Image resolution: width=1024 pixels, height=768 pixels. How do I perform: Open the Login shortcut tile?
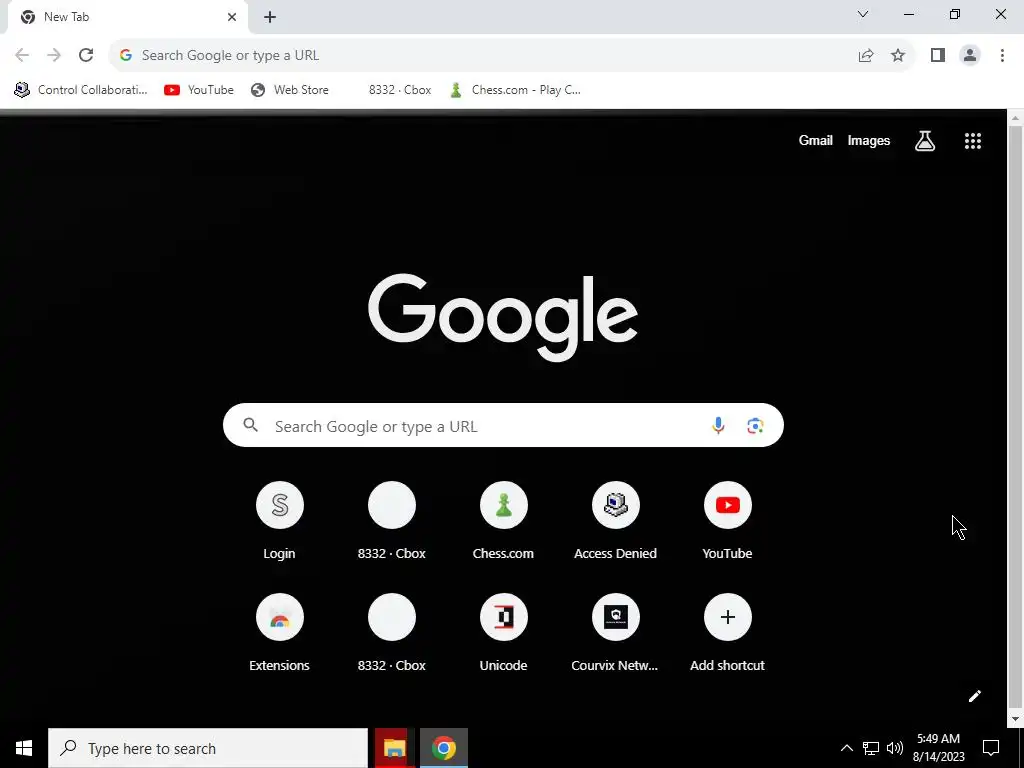(280, 520)
